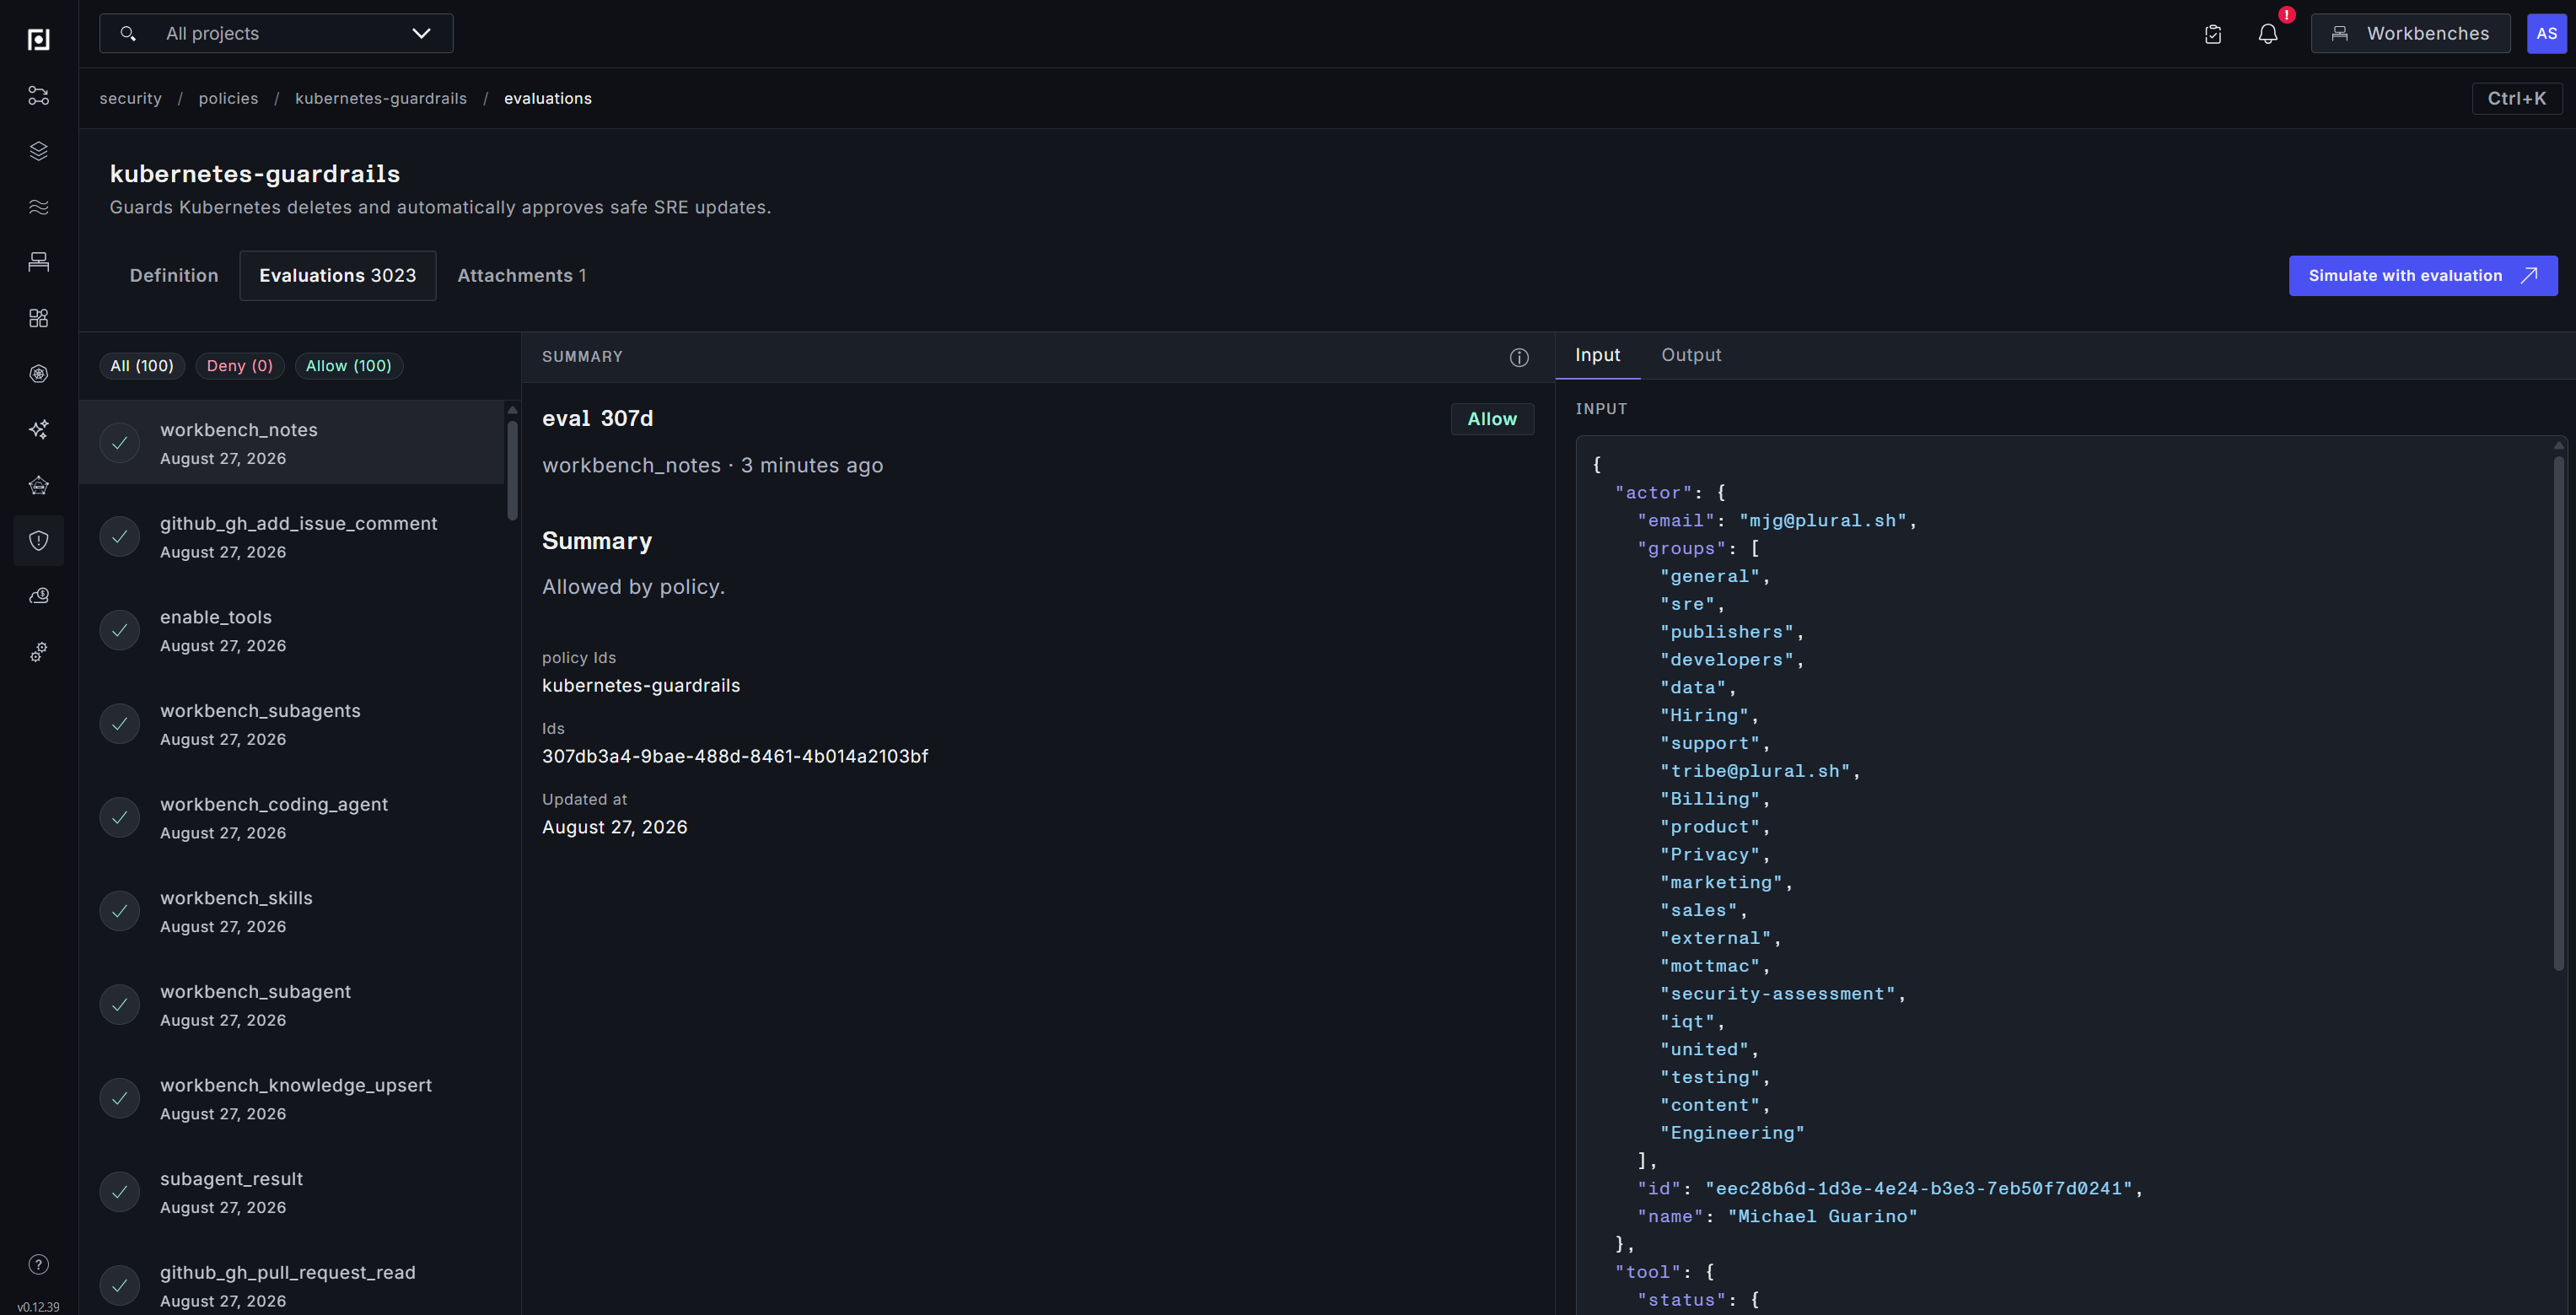The image size is (2576, 1315).
Task: Open the clipboard checklist icon in header
Action: point(2213,34)
